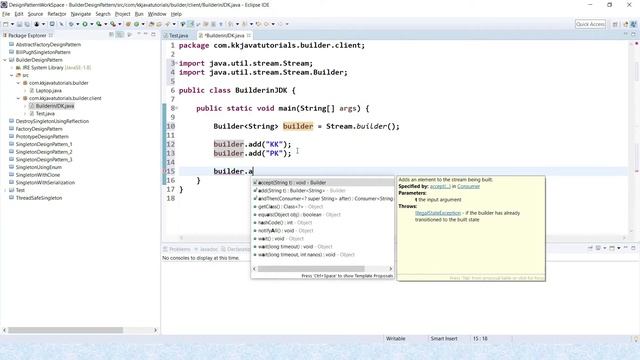Select BuilderinJDK.java in Package Explorer

tap(55, 106)
